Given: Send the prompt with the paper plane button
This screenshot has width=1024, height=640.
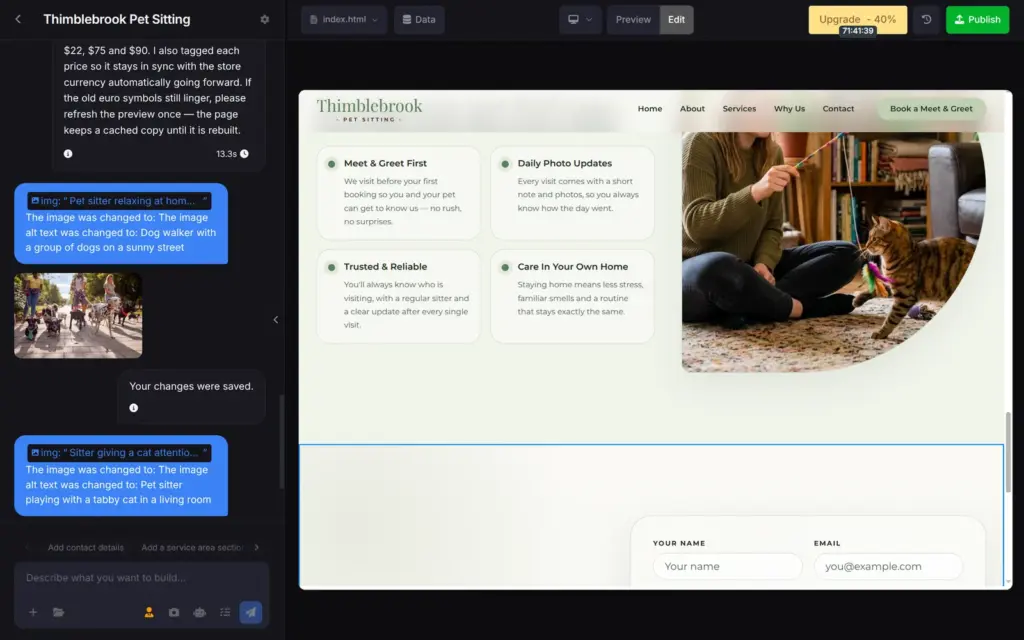Looking at the screenshot, I should coord(251,613).
